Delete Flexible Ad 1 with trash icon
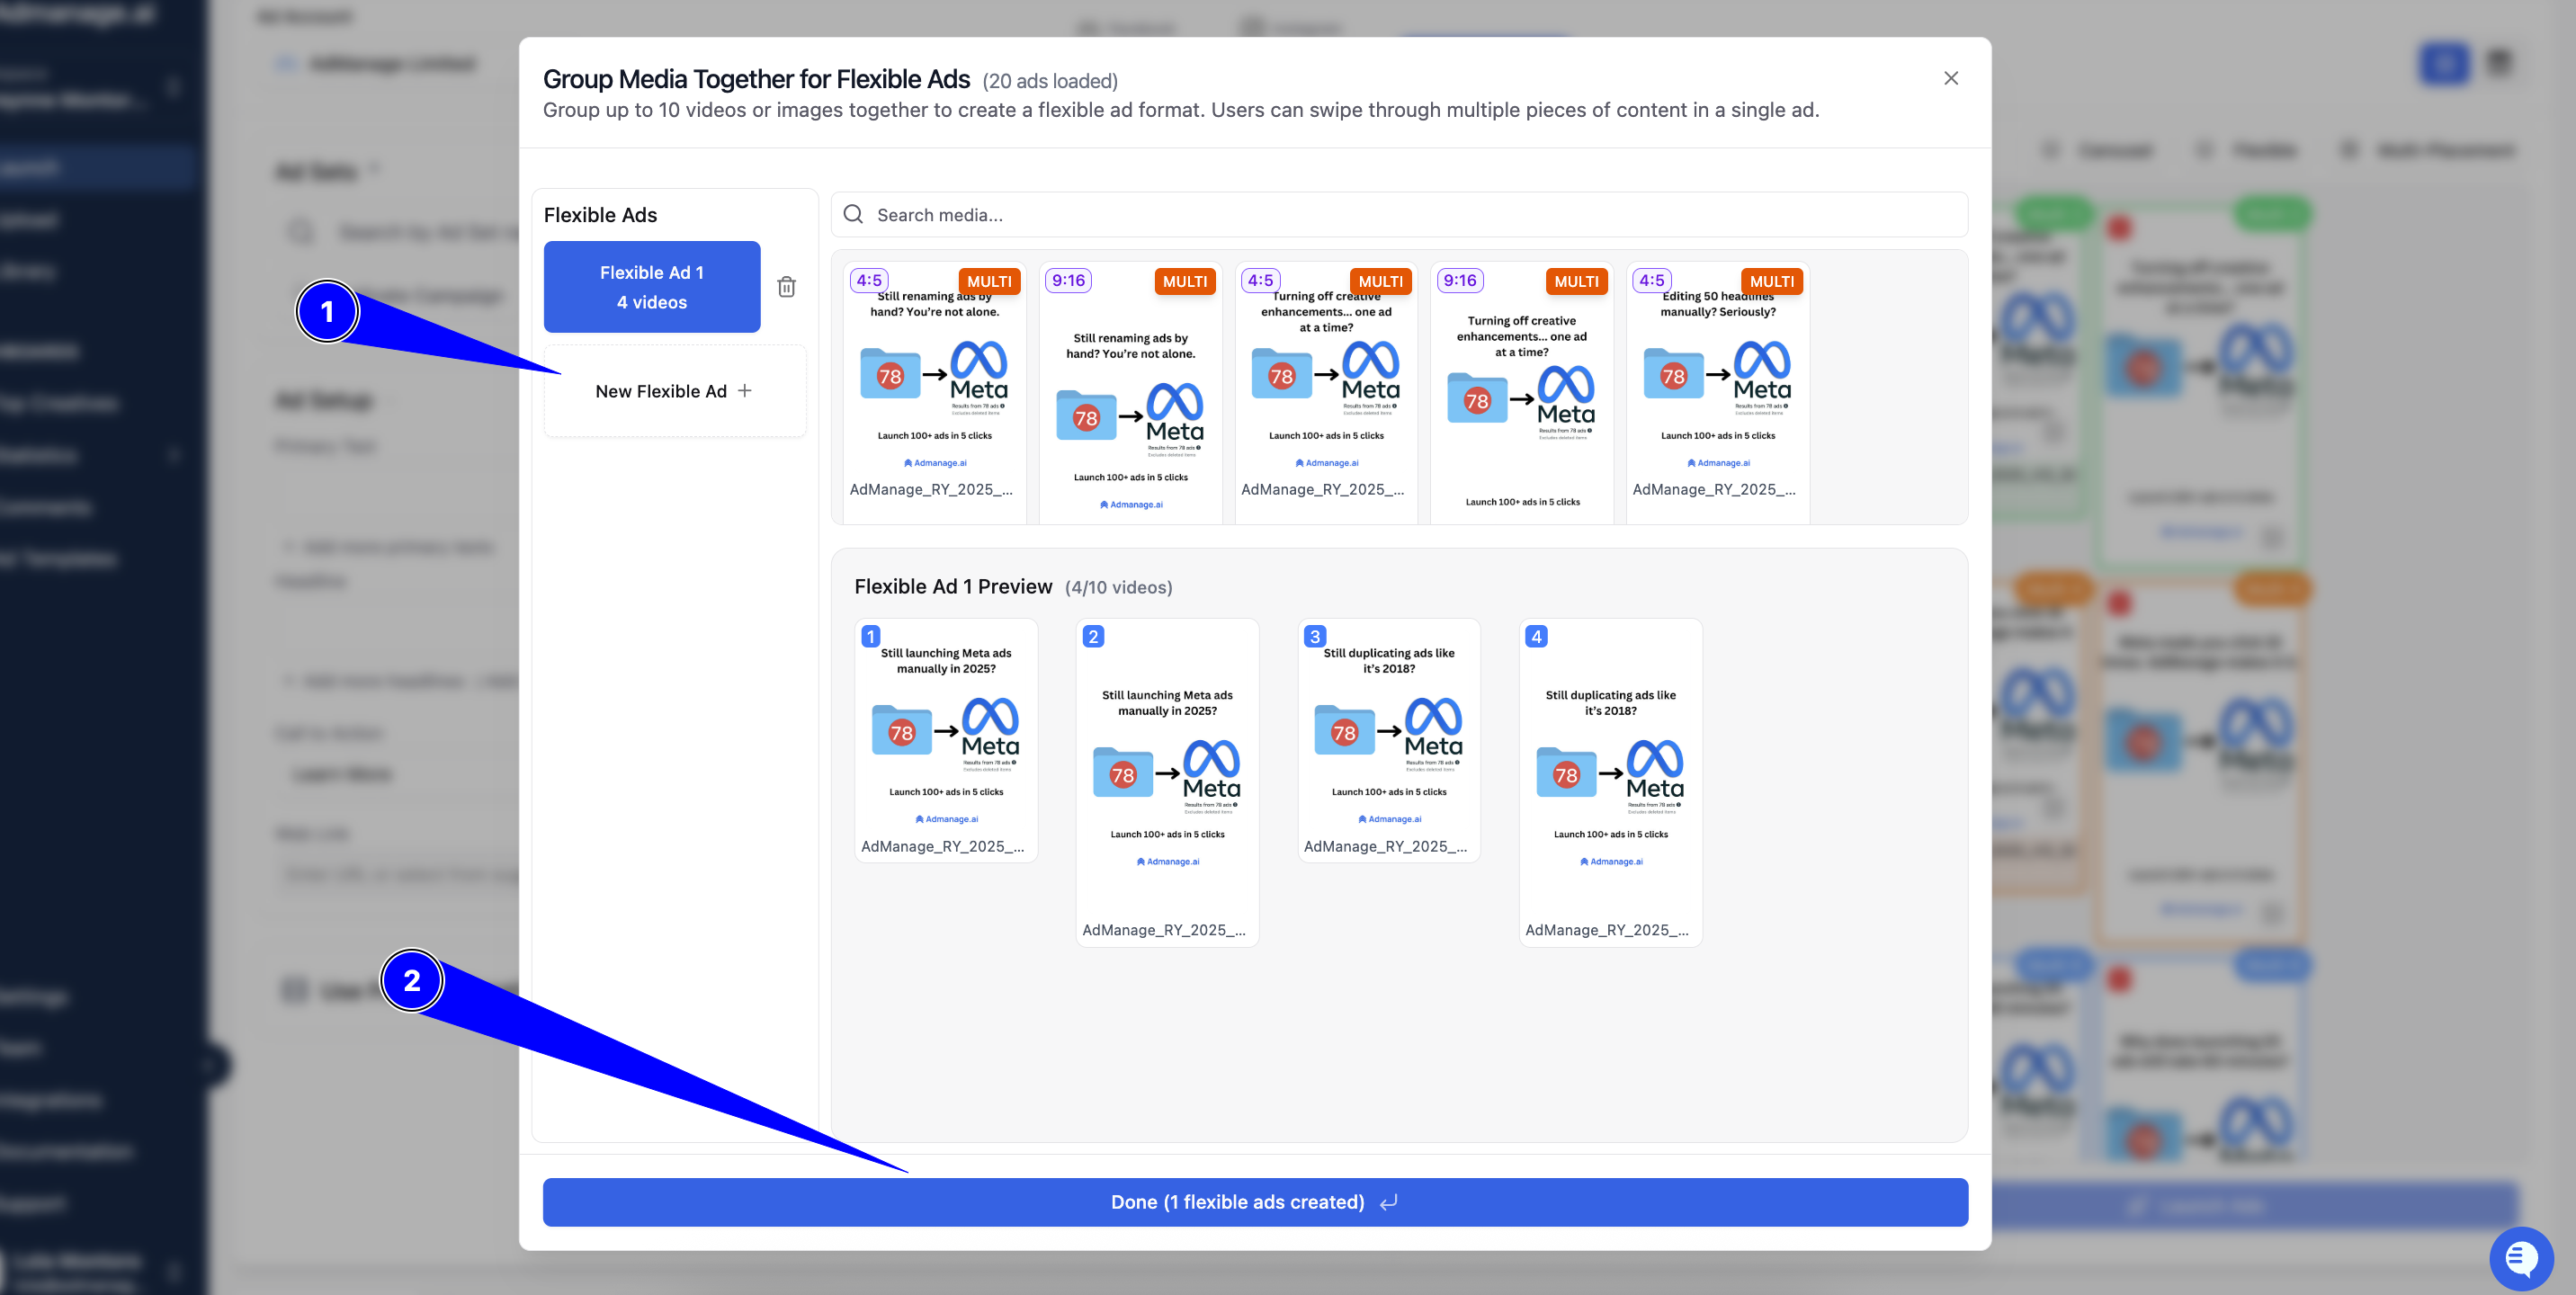 point(787,287)
